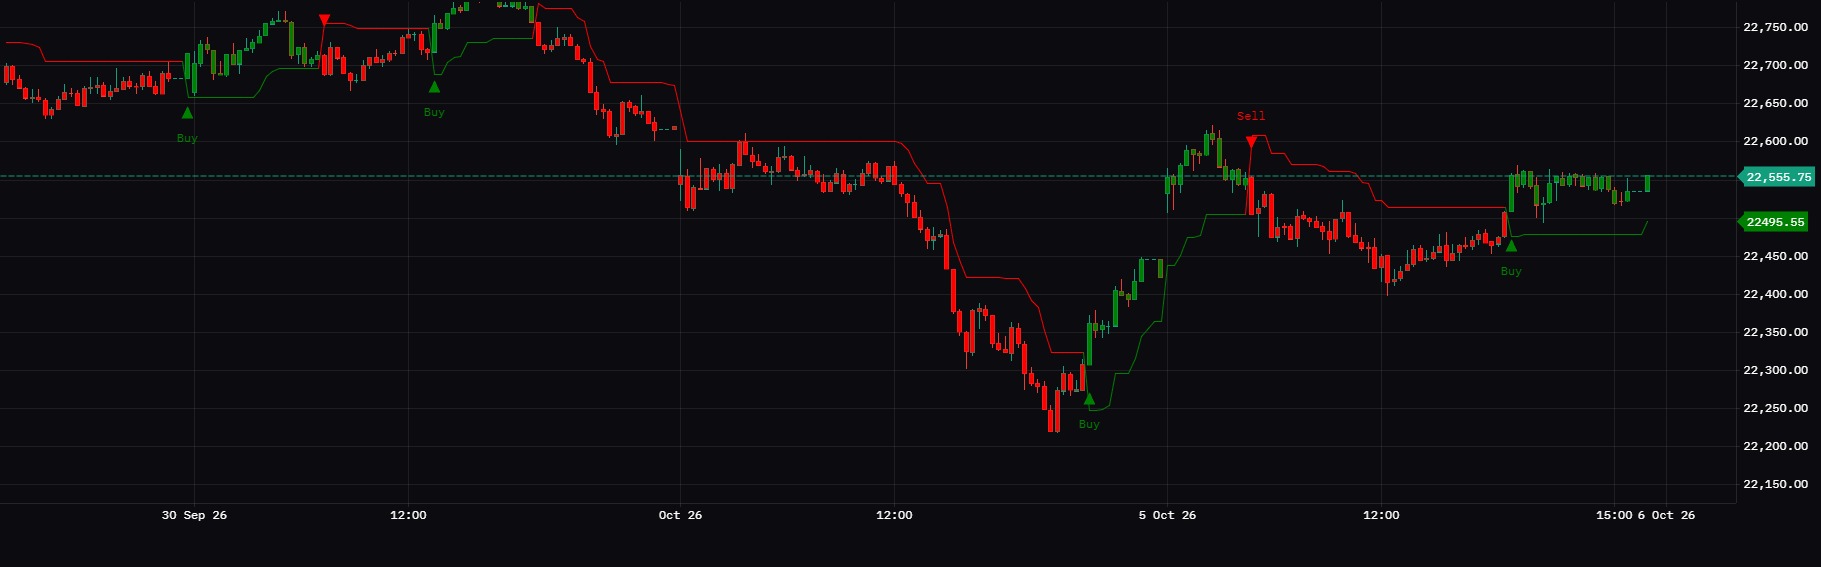The height and width of the screenshot is (567, 1821).
Task: Click the 22,300.00 price axis label
Action: pyautogui.click(x=1775, y=370)
